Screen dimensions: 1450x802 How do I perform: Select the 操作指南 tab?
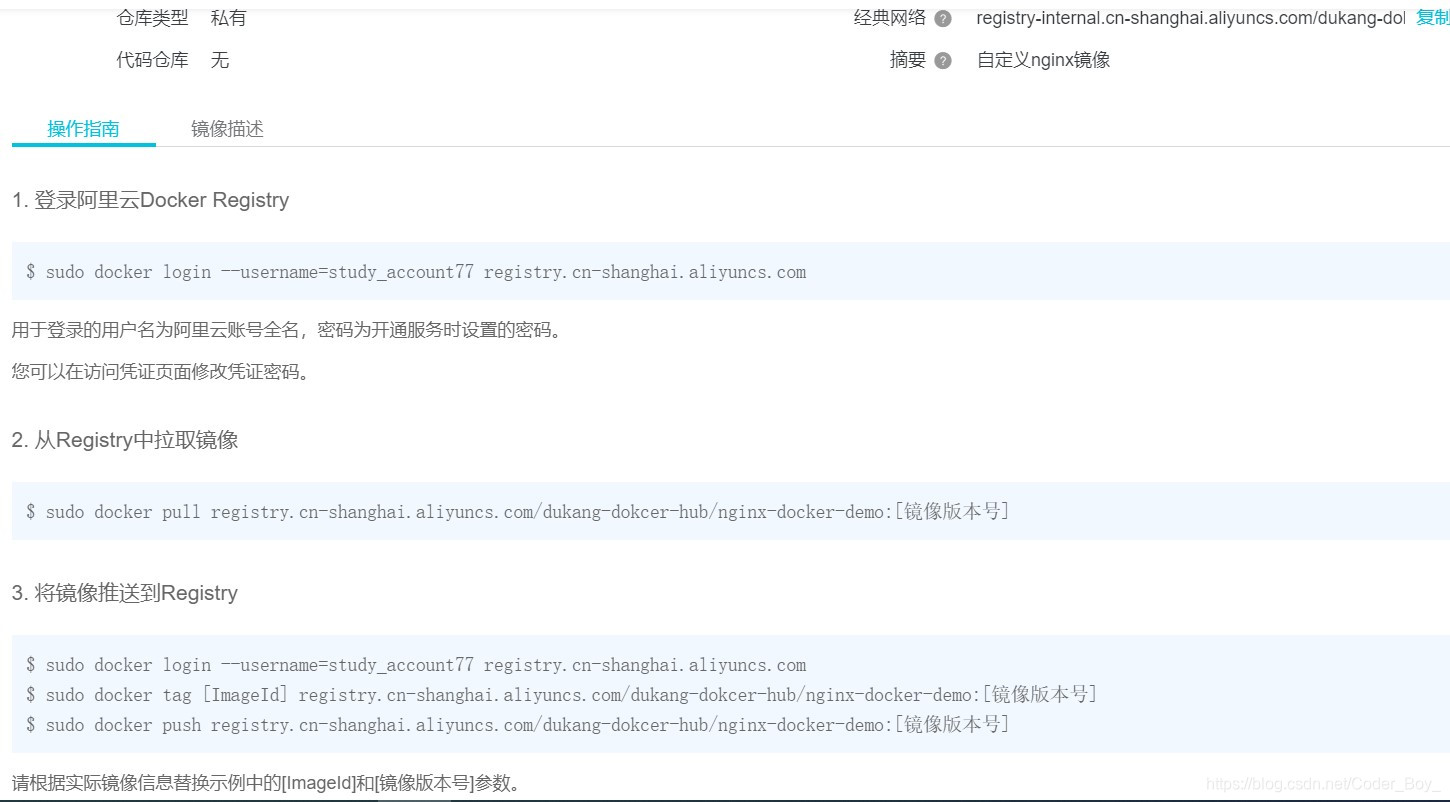click(x=82, y=128)
